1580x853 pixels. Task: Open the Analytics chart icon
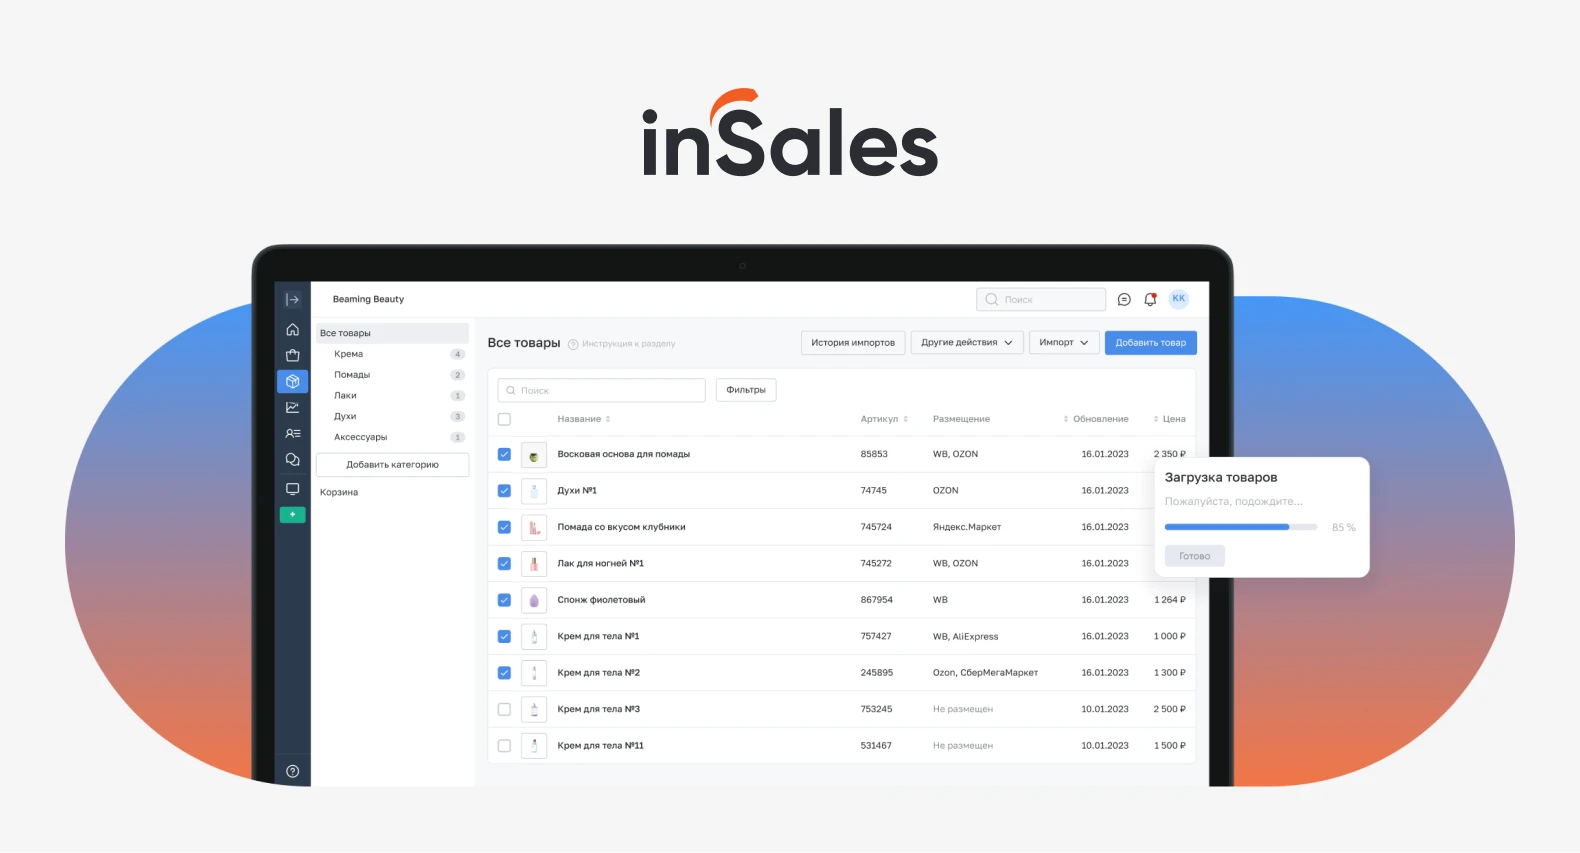pos(292,407)
